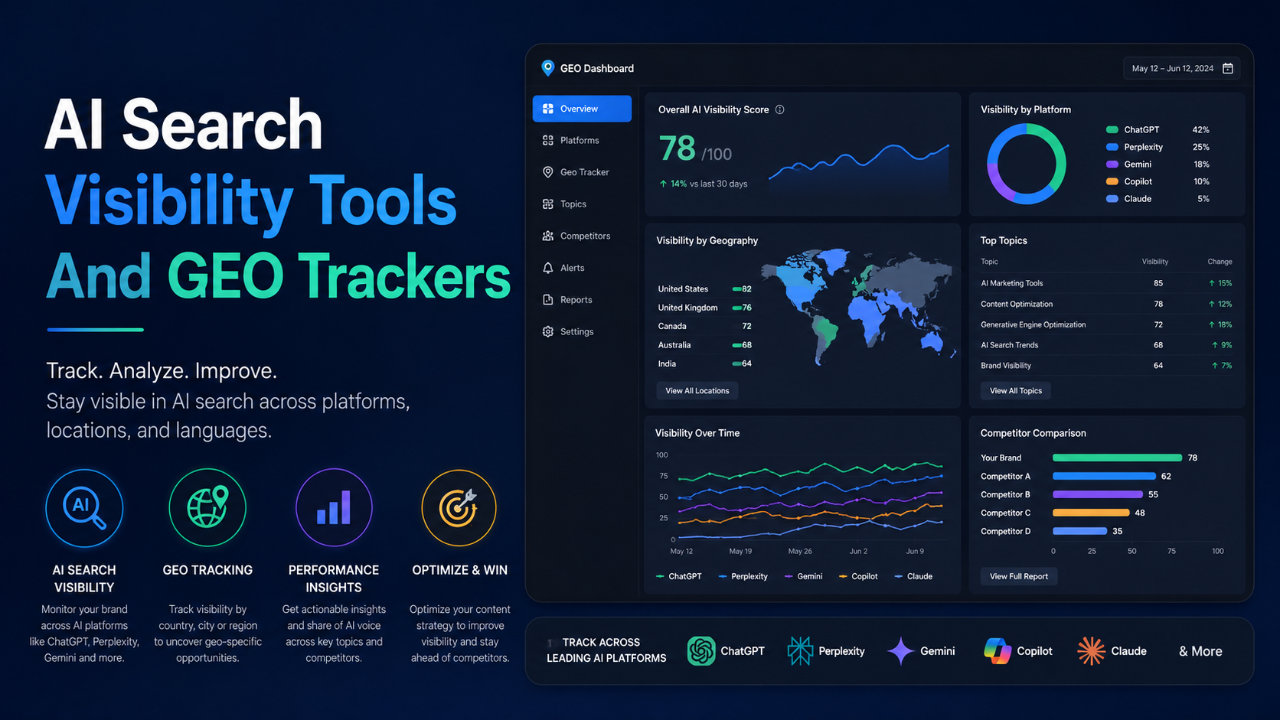Click the View All Locations button
The height and width of the screenshot is (720, 1280).
(697, 390)
